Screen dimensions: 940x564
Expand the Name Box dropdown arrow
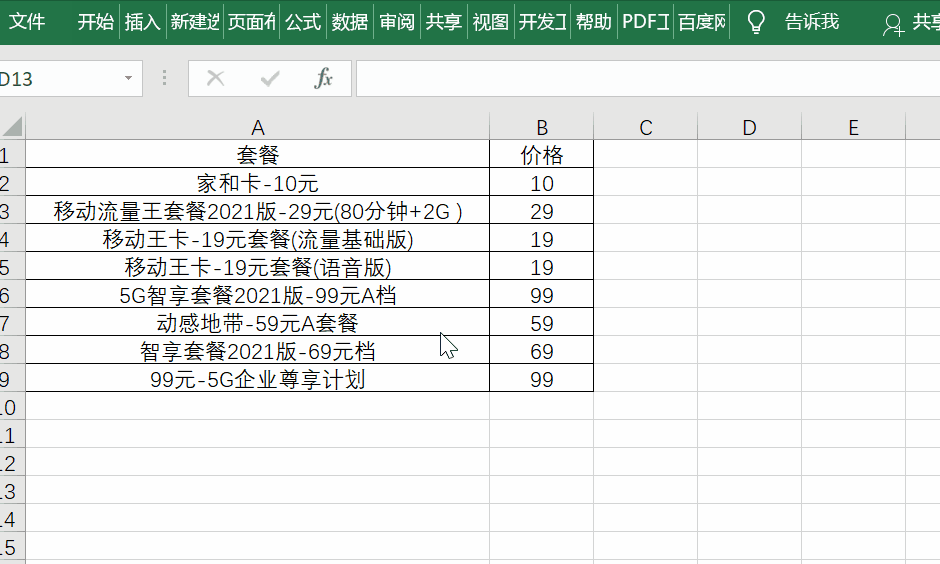[128, 79]
